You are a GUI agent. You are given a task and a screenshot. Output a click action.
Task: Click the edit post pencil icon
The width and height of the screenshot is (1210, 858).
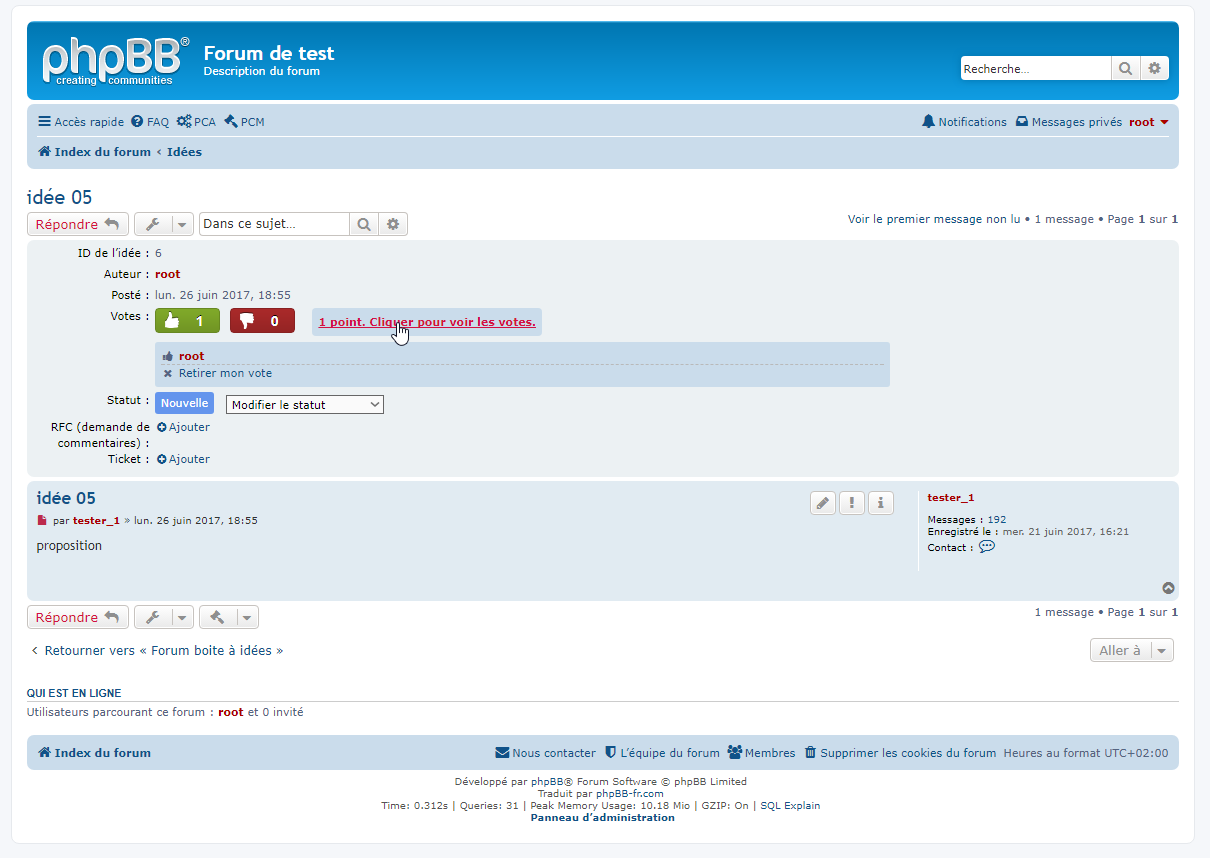tap(823, 503)
